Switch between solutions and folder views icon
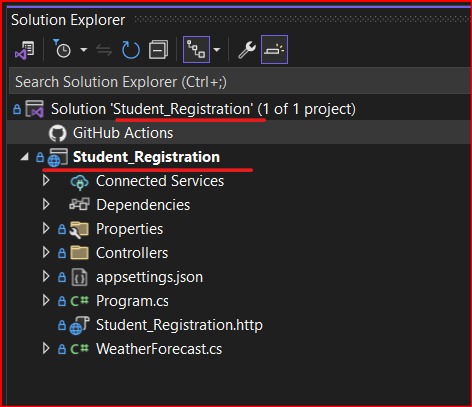 [25, 50]
